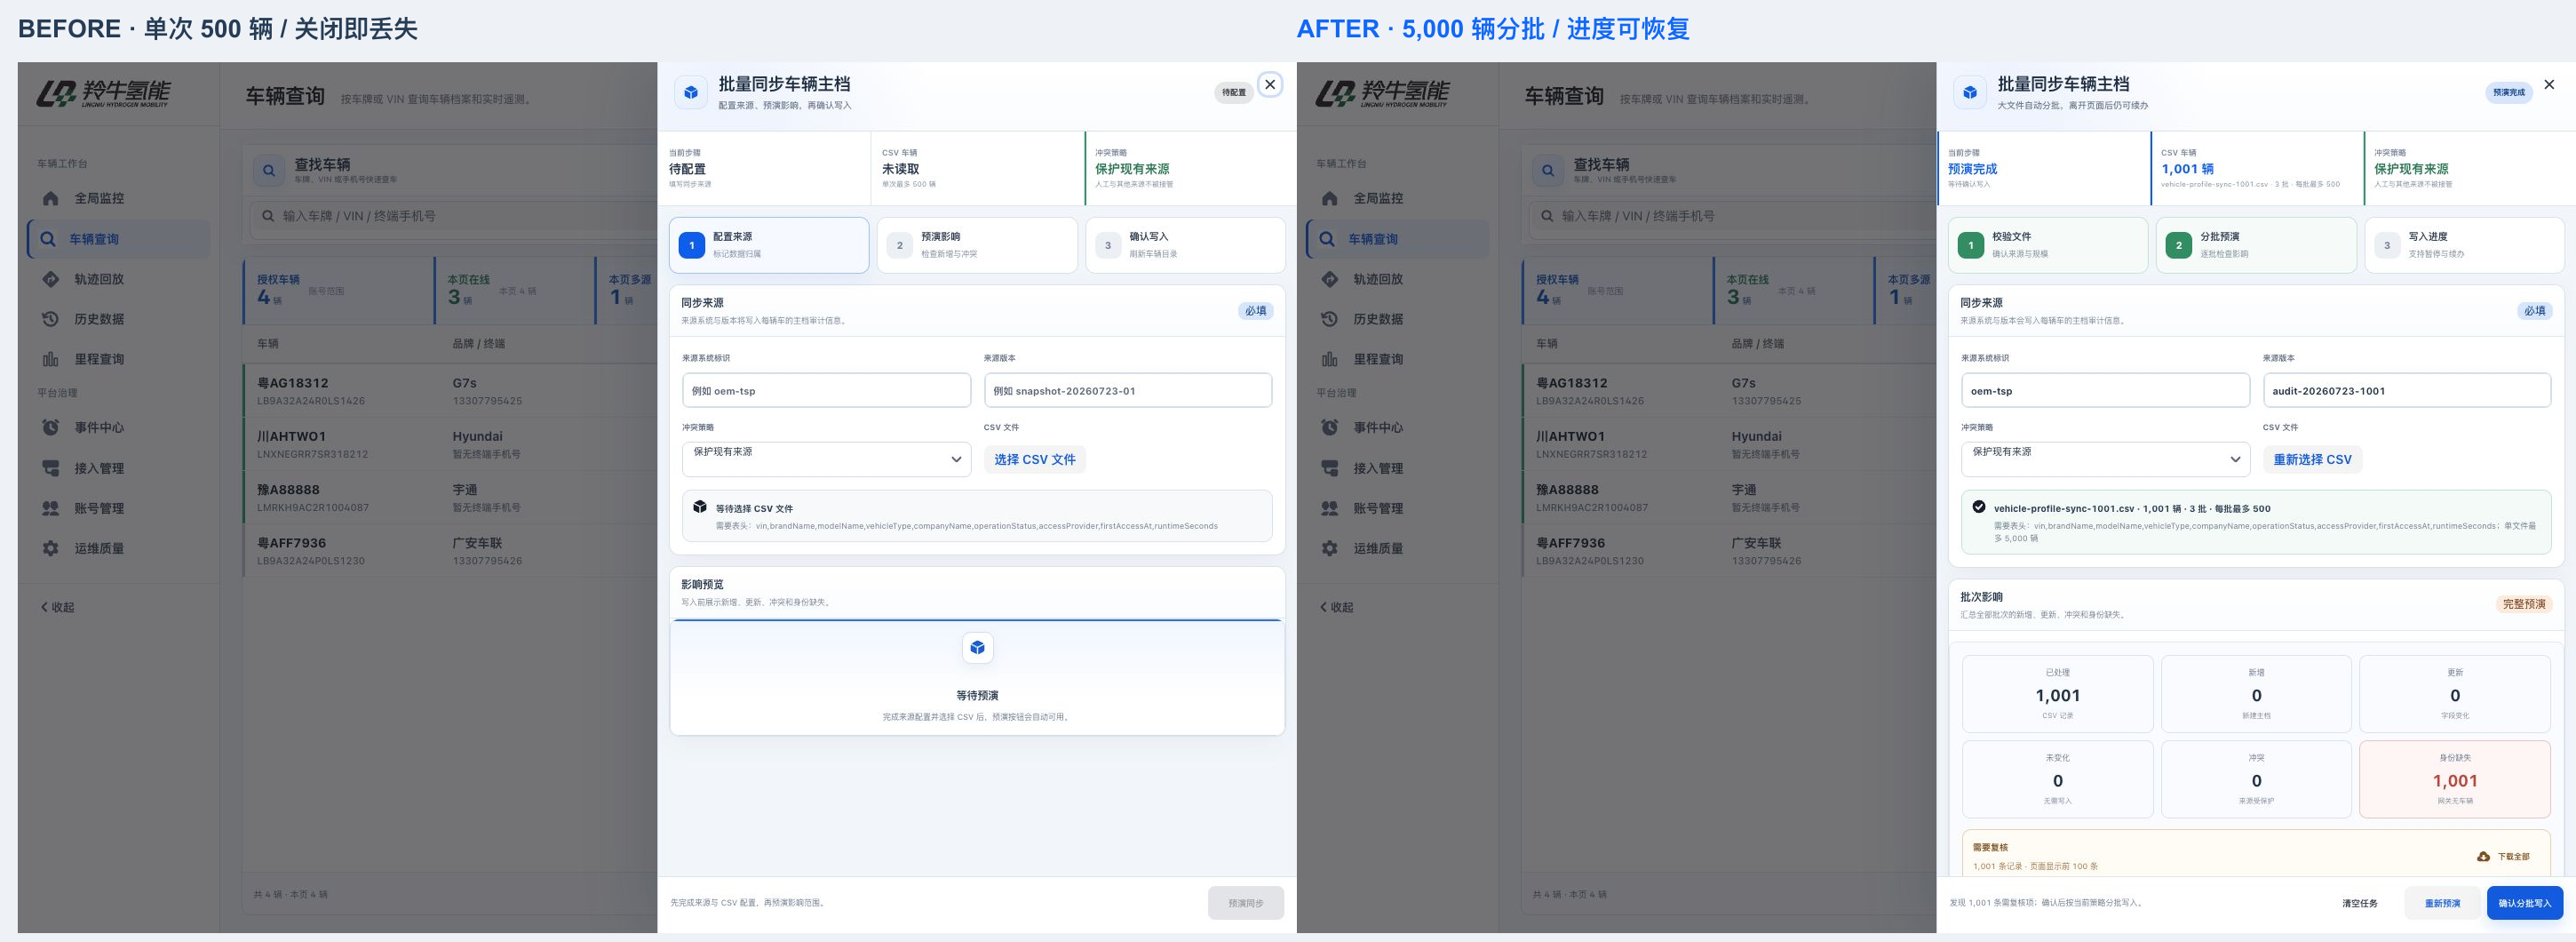Select step 2 分批预演 in AFTER drawer
This screenshot has width=2576, height=942.
point(2256,245)
